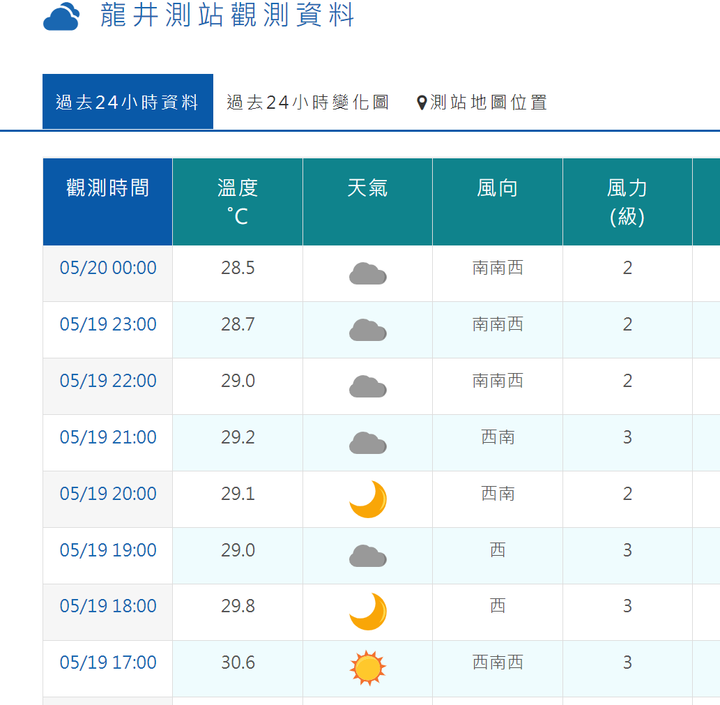Click the cloudy icon in 05/20 00:00 row
The height and width of the screenshot is (705, 720).
click(x=368, y=274)
